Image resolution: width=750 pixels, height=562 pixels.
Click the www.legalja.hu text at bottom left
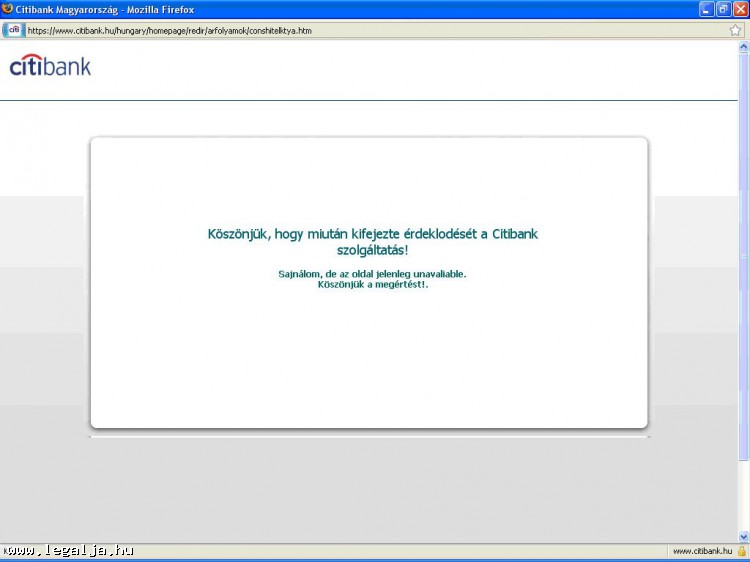(x=68, y=550)
